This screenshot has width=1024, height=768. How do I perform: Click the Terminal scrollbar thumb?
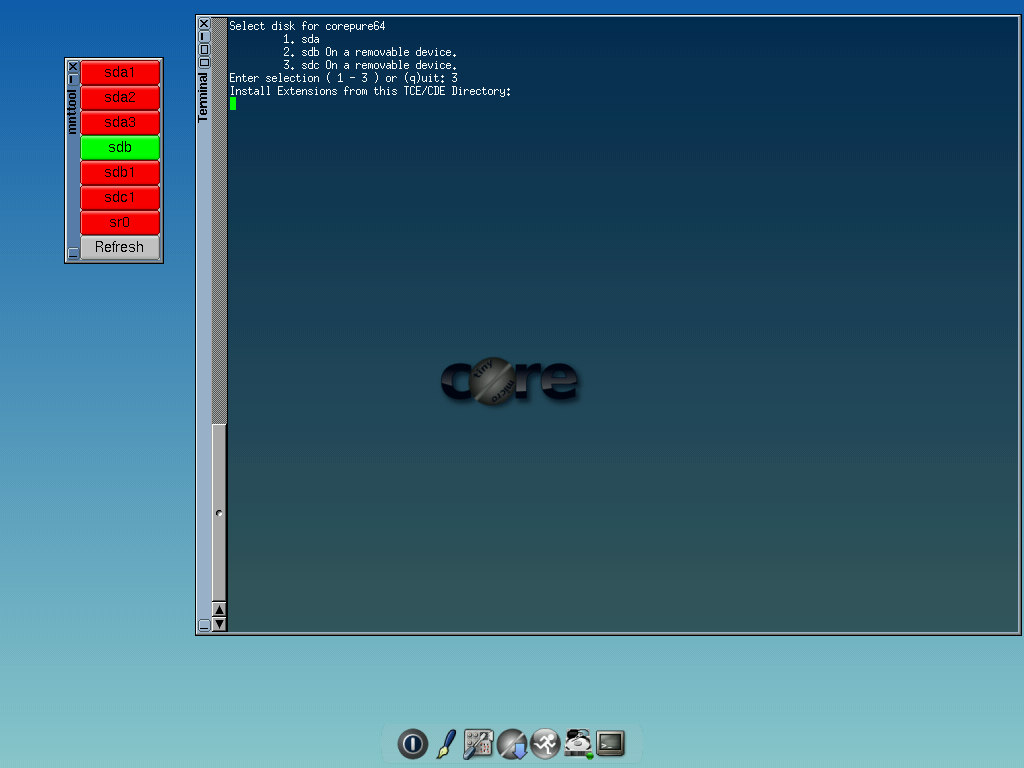219,513
